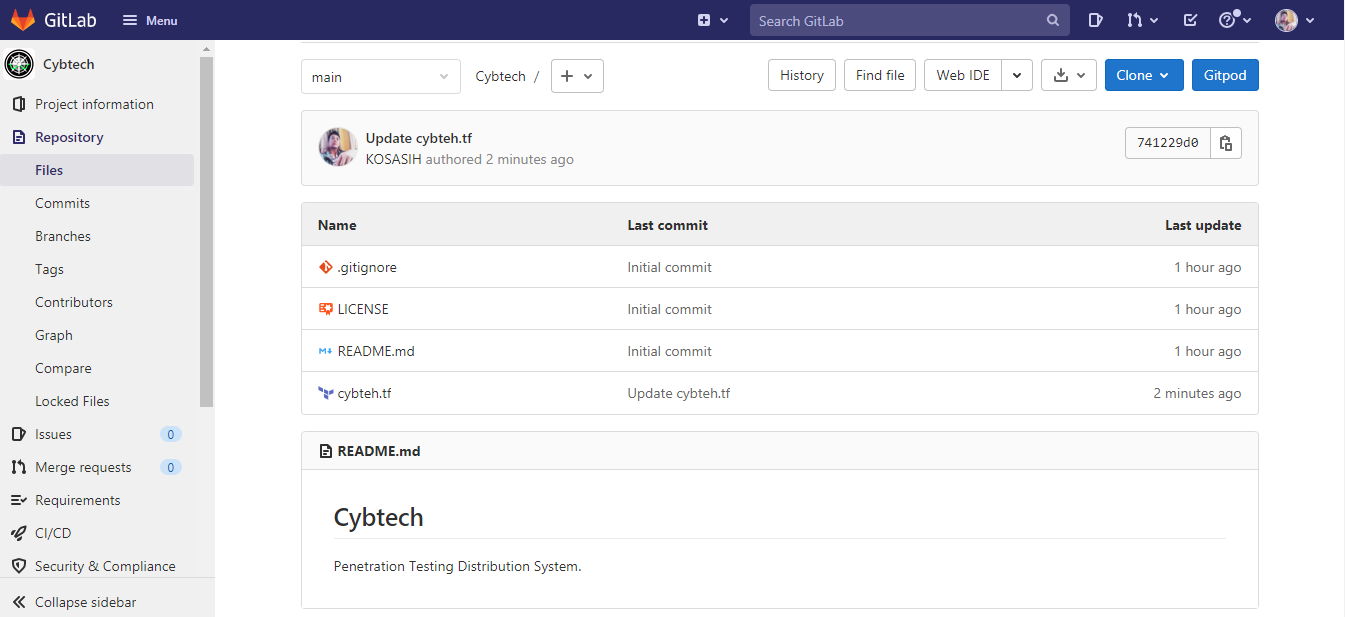Open Graph in the sidebar
Image resolution: width=1345 pixels, height=617 pixels.
click(x=54, y=335)
